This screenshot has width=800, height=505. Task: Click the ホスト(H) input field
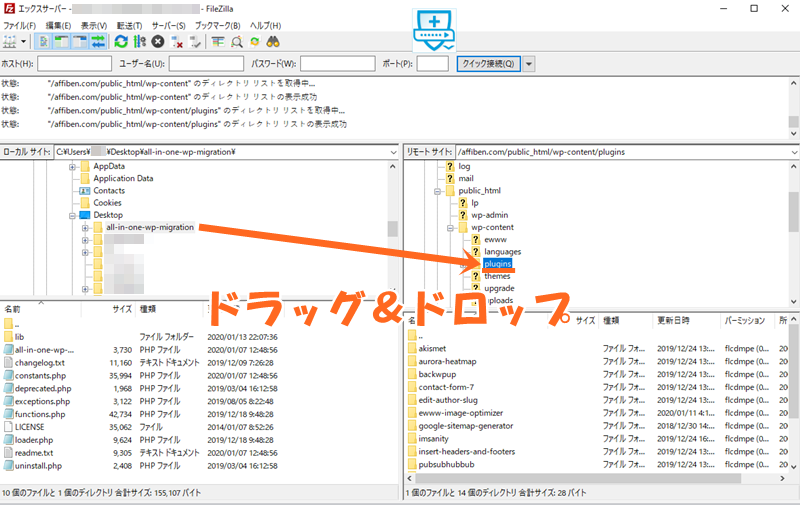pyautogui.click(x=74, y=64)
